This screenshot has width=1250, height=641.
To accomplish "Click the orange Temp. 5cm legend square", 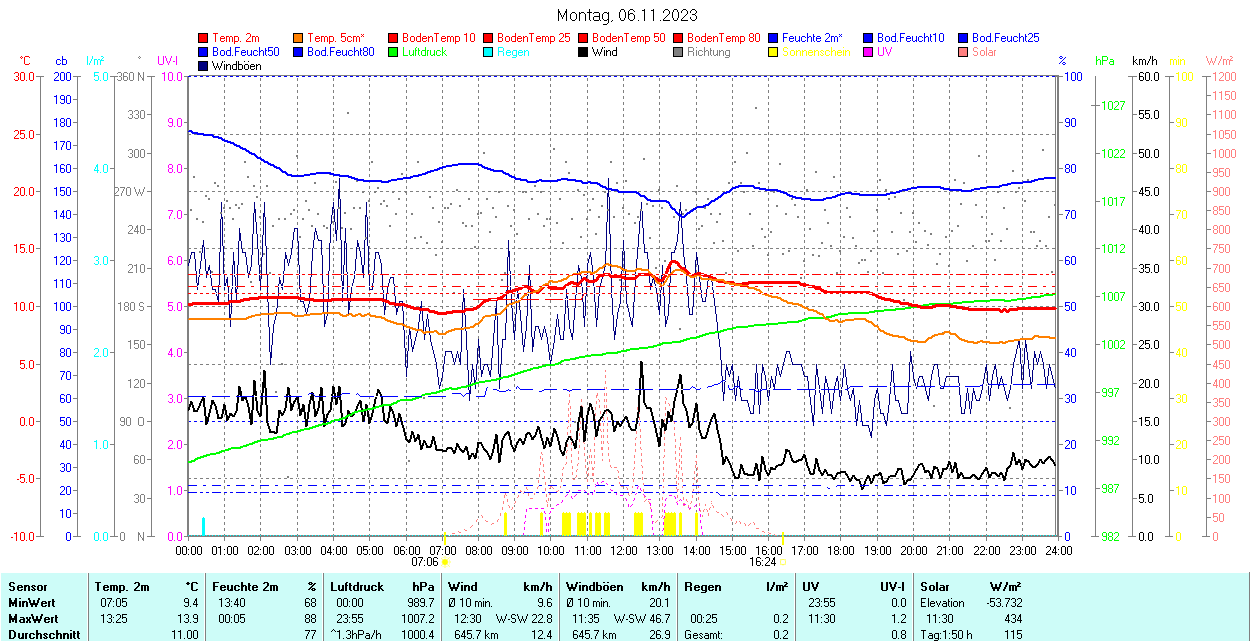I will pyautogui.click(x=299, y=38).
